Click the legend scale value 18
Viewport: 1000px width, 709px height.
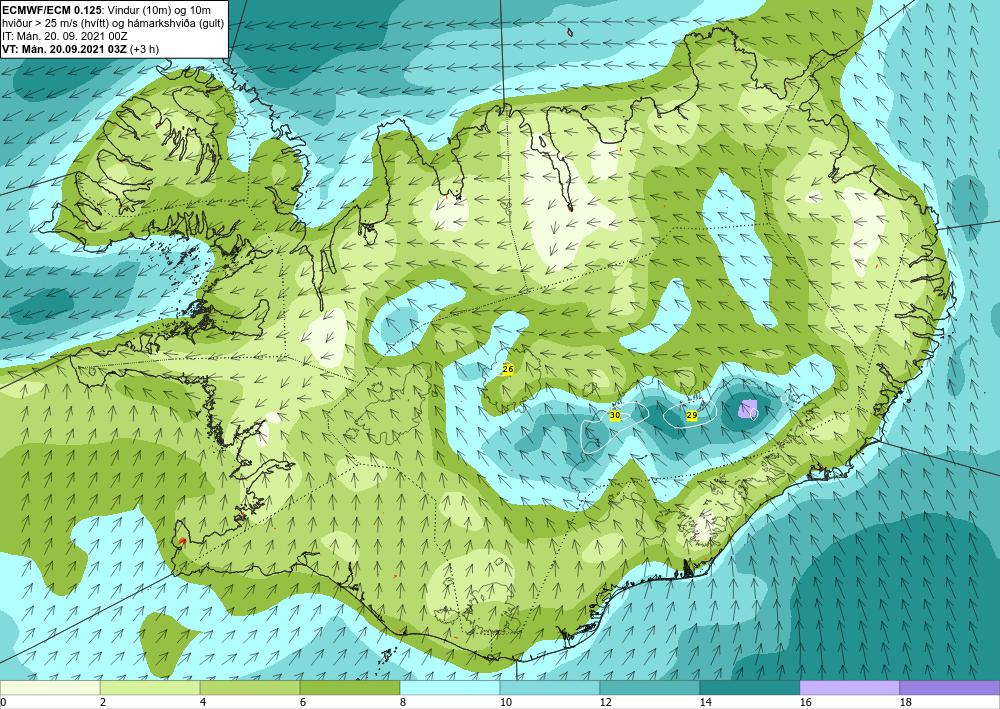click(x=906, y=702)
